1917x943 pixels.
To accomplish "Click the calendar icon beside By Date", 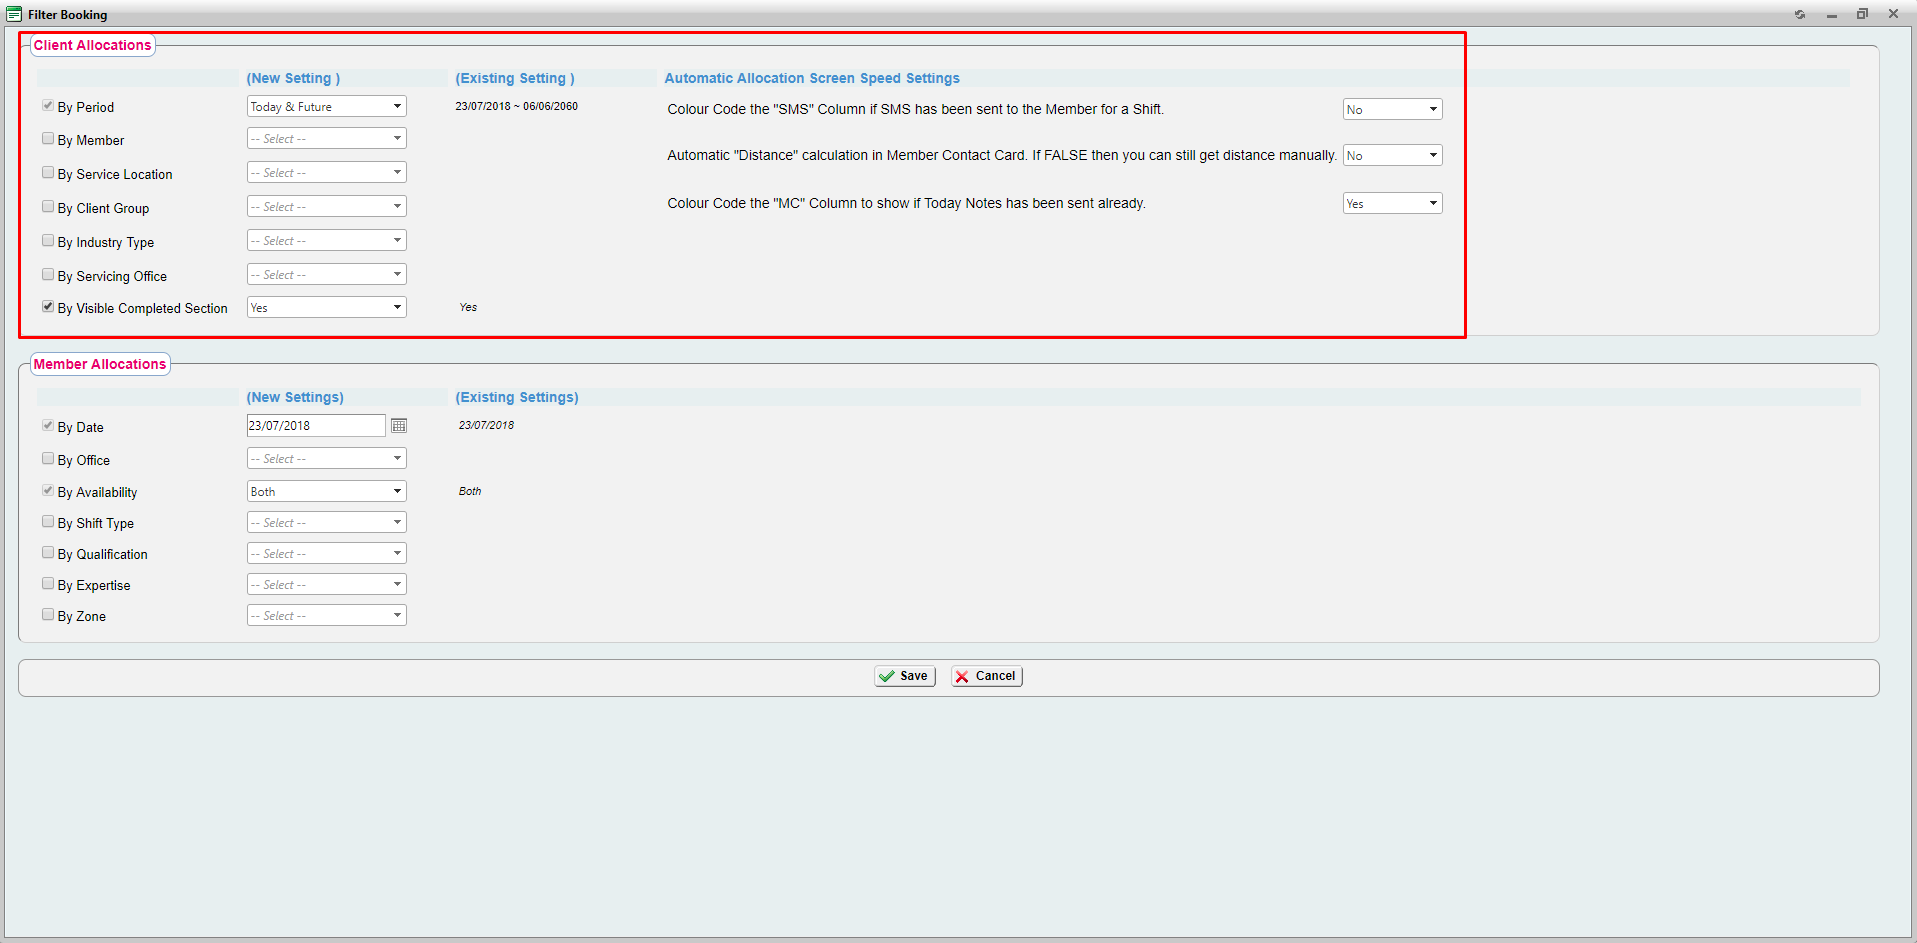I will click(x=399, y=426).
